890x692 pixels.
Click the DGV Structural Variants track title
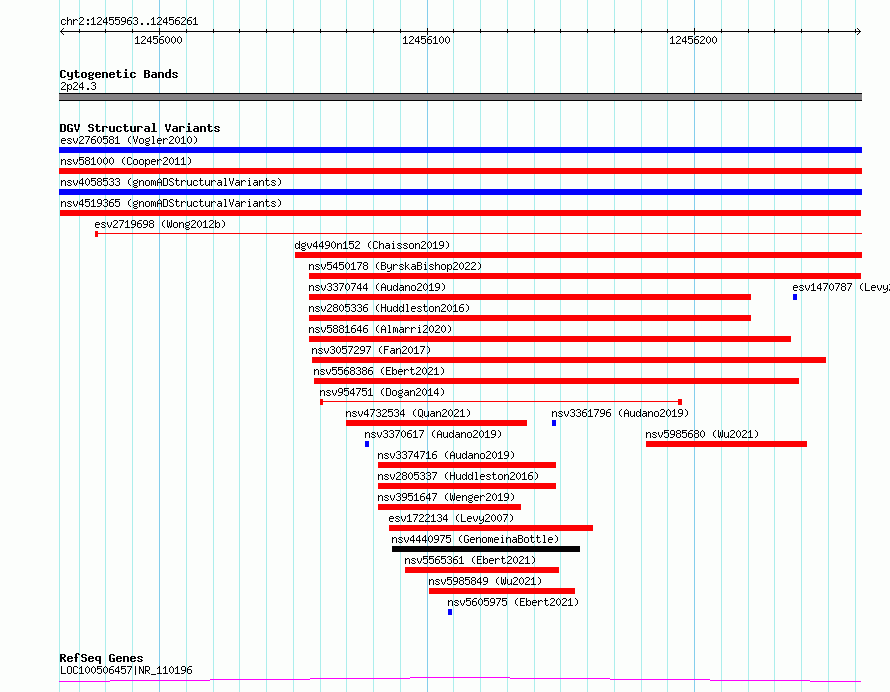[x=140, y=128]
